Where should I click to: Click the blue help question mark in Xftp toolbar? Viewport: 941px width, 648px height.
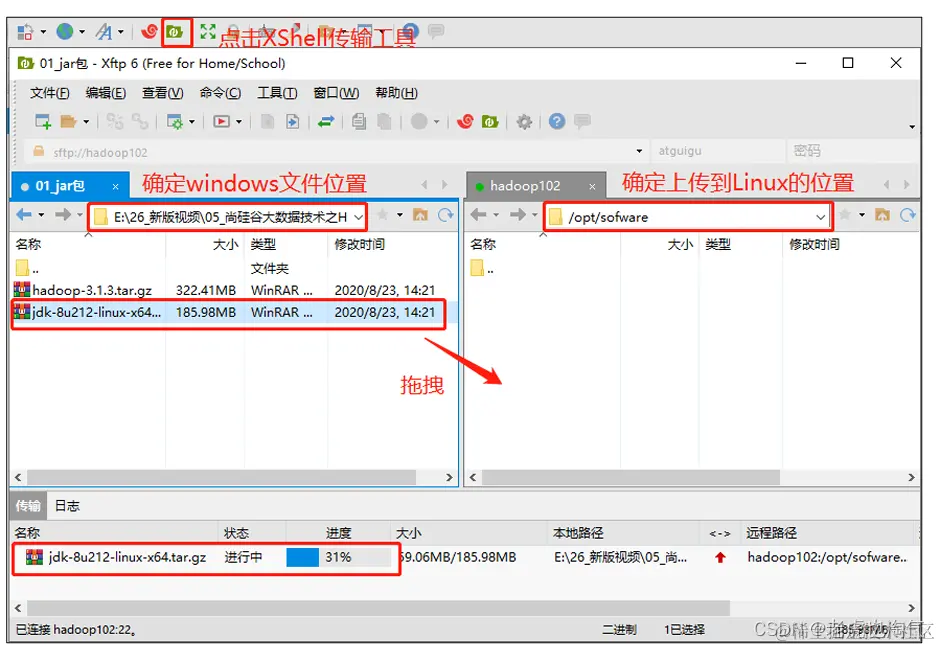(x=557, y=122)
